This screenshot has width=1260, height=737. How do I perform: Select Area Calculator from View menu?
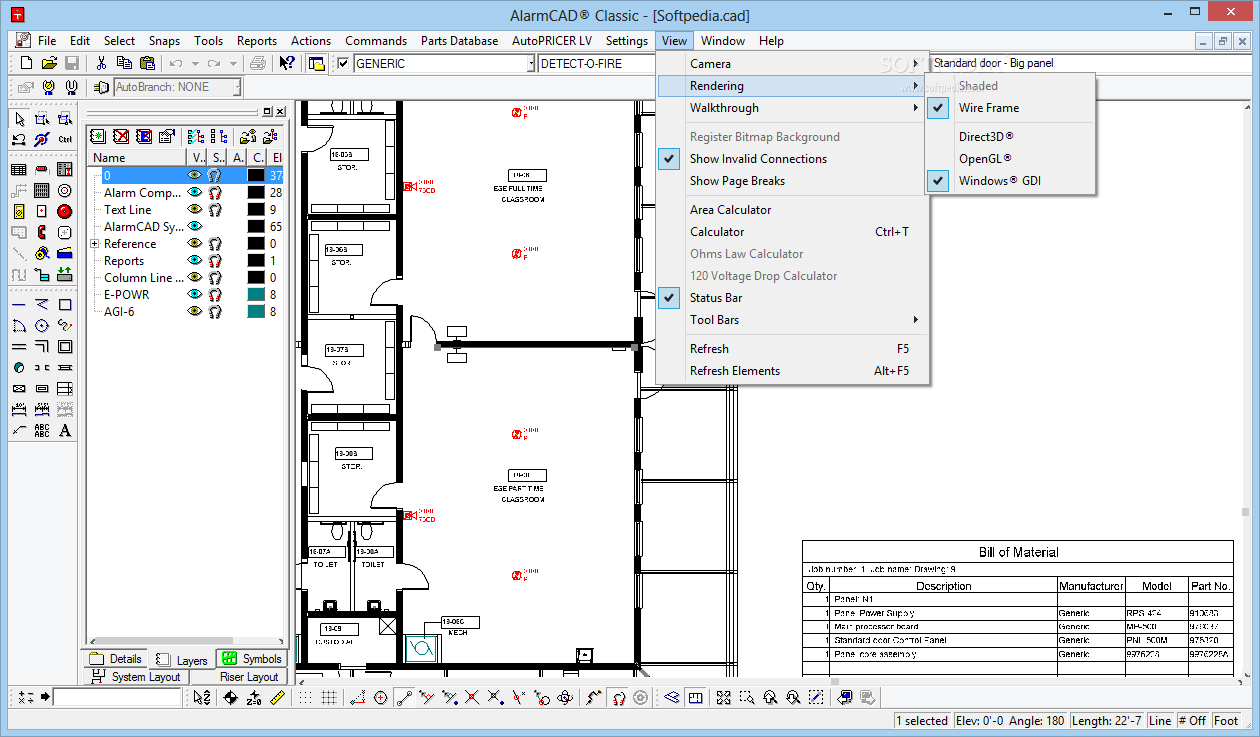731,210
